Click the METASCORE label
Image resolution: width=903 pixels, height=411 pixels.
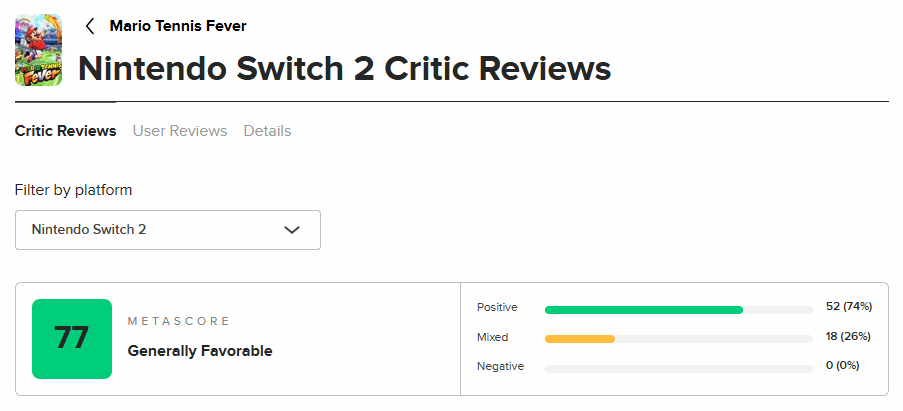click(179, 321)
